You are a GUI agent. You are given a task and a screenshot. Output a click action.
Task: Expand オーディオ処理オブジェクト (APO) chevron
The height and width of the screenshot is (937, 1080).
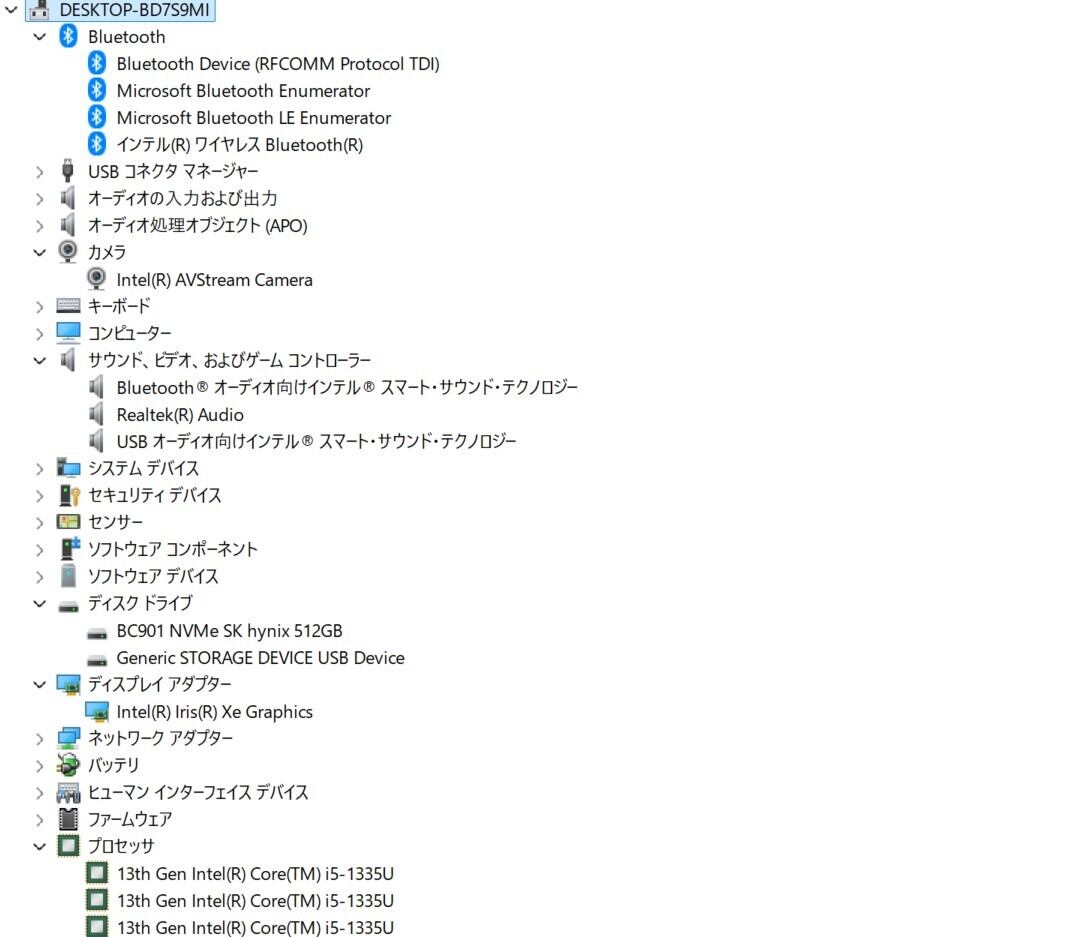click(x=39, y=226)
